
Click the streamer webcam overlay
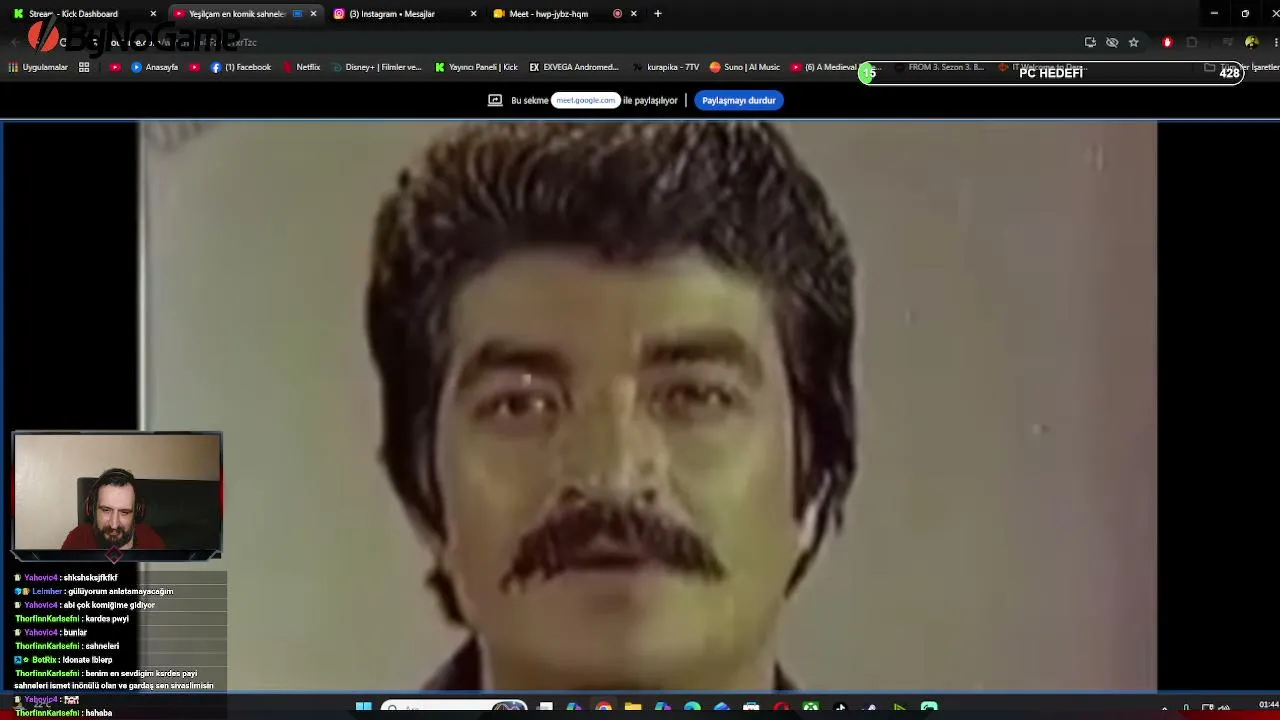[117, 492]
